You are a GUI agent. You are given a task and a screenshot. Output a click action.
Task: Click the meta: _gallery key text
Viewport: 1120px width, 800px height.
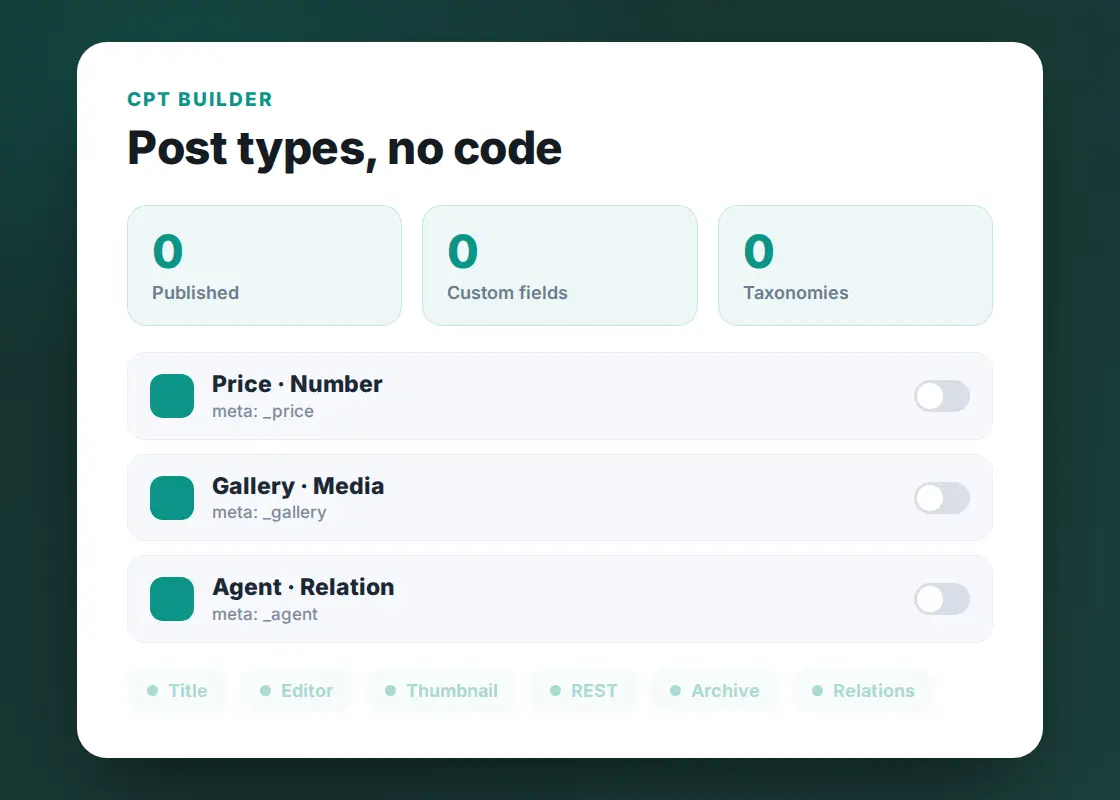coord(269,513)
